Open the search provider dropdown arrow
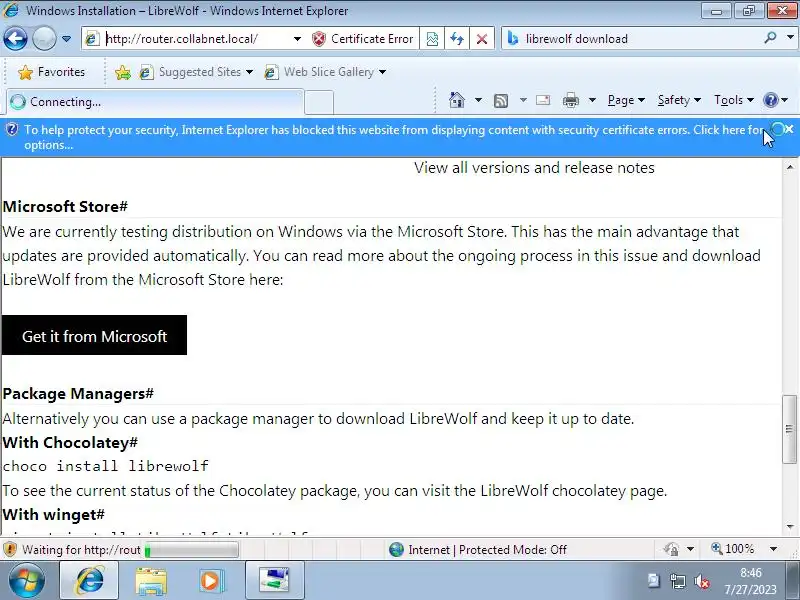Screen dimensions: 800x600 790,38
